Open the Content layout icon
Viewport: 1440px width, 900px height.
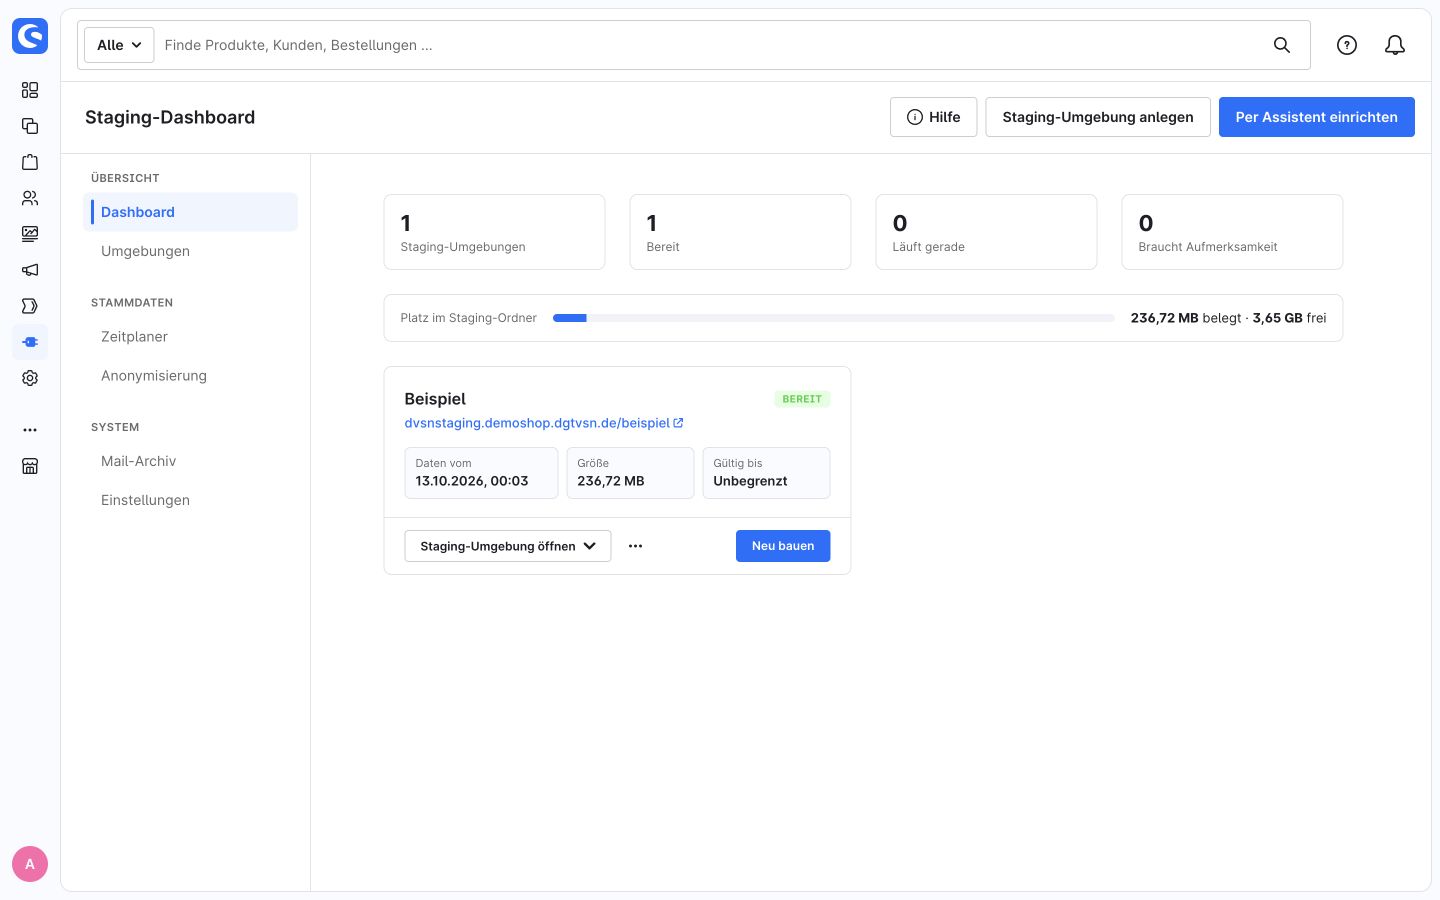coord(30,234)
